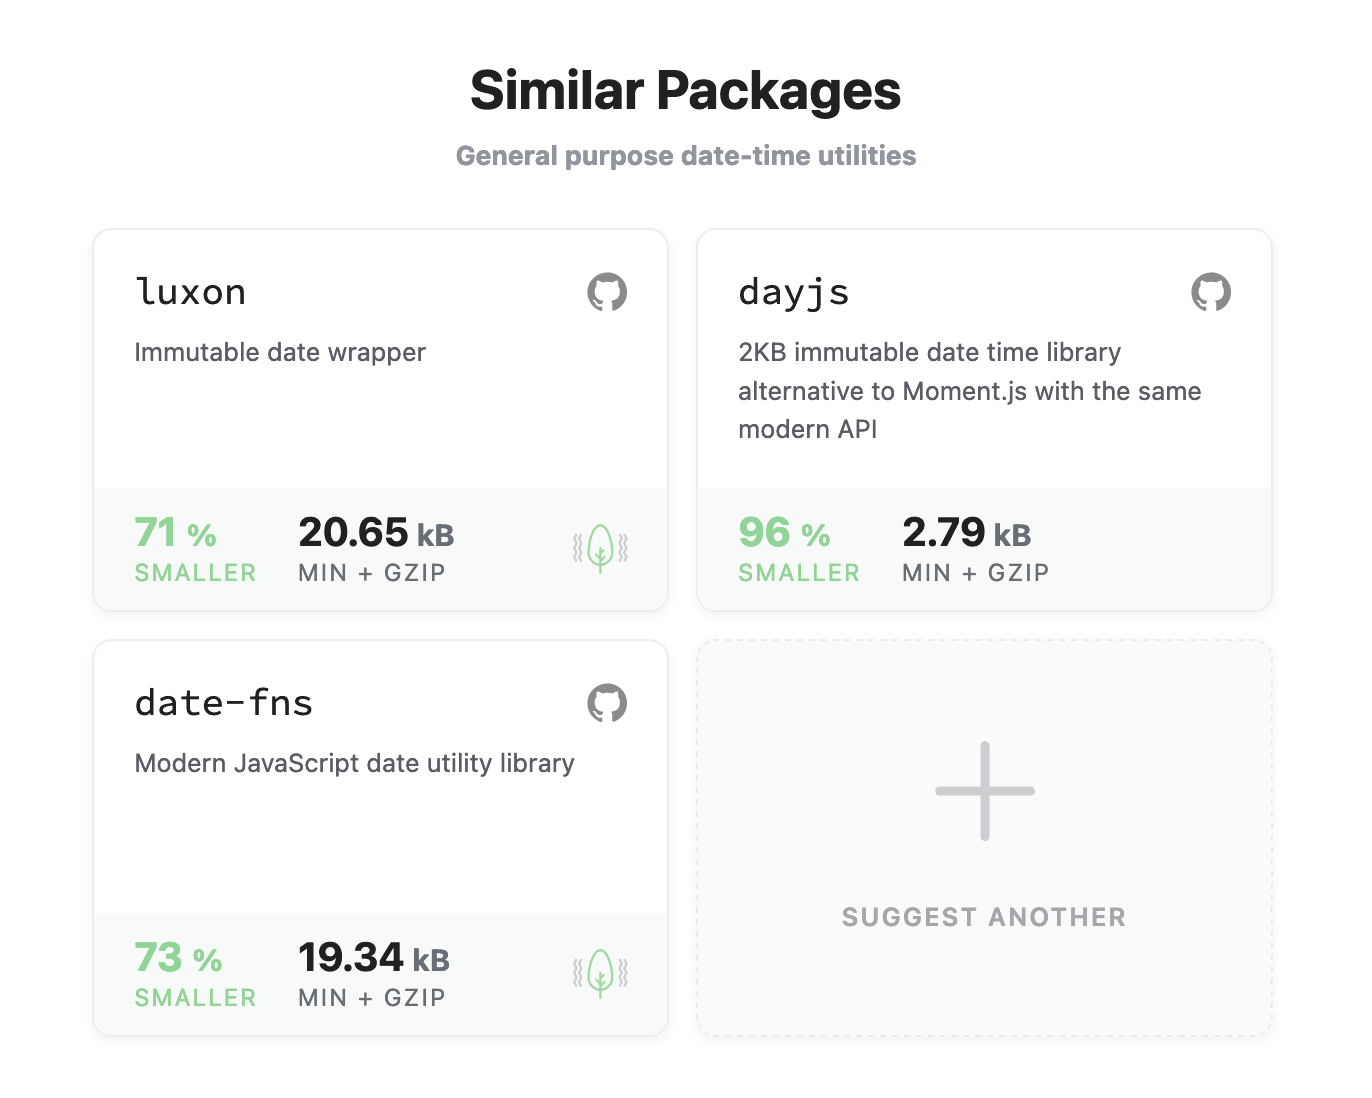Image resolution: width=1372 pixels, height=1098 pixels.
Task: Open luxon's GitHub repository icon
Action: coord(606,292)
